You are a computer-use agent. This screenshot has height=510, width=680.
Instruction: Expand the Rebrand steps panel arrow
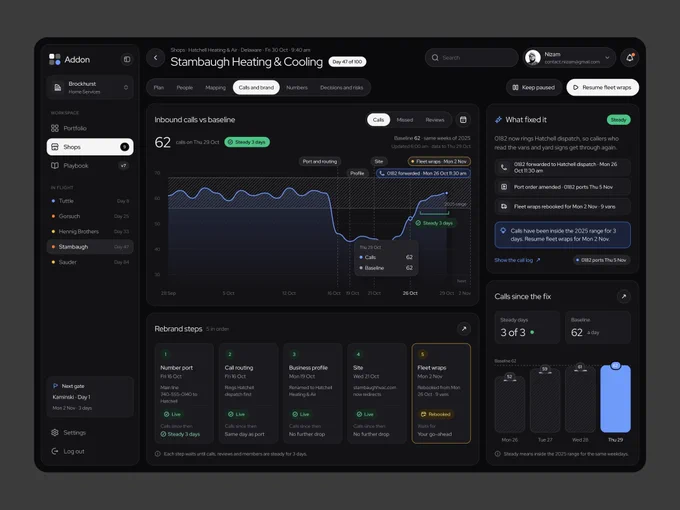(x=464, y=329)
